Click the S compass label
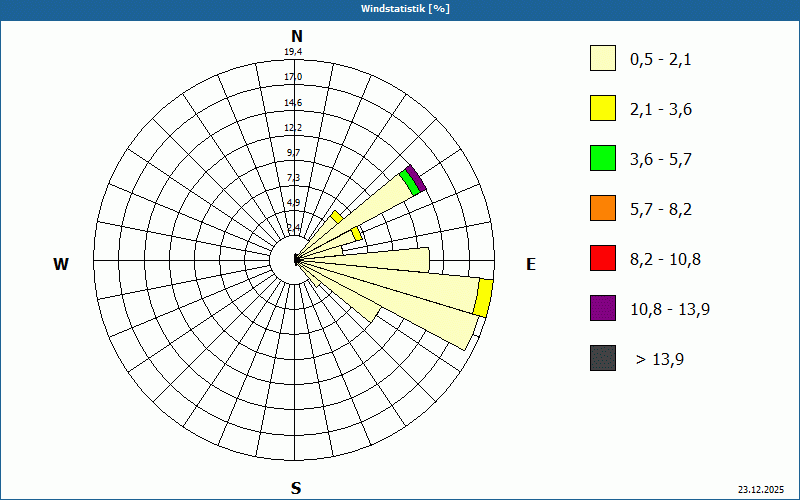The height and width of the screenshot is (500, 800). (296, 488)
